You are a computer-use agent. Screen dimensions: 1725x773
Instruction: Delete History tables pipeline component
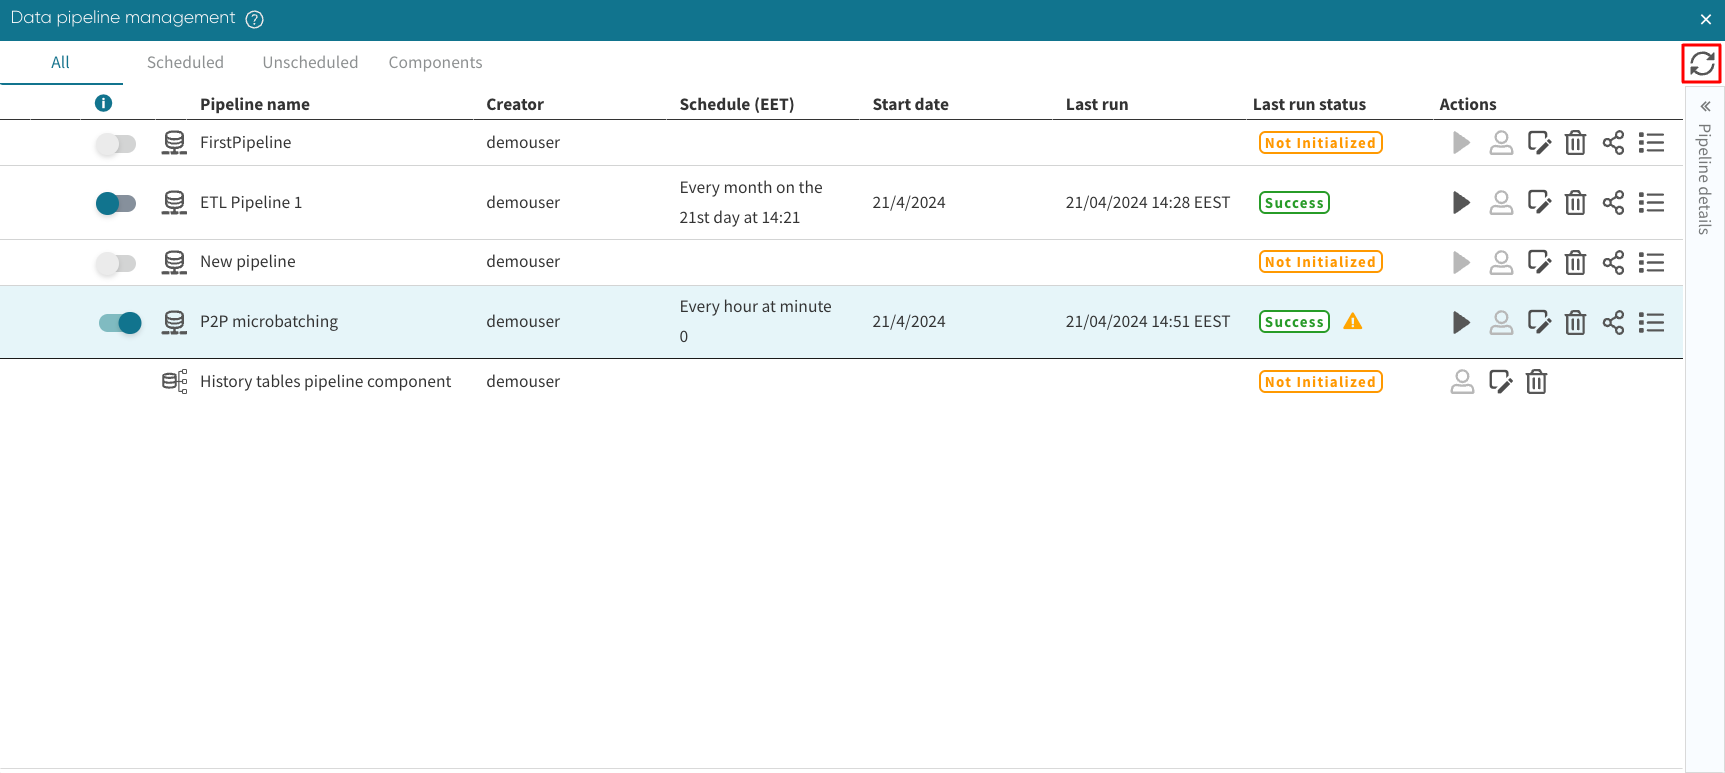pyautogui.click(x=1537, y=382)
